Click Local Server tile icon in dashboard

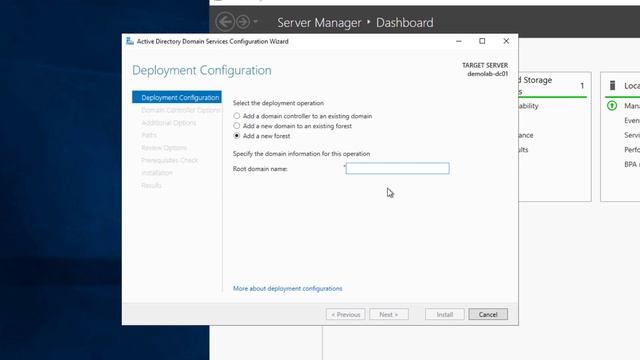(x=612, y=85)
